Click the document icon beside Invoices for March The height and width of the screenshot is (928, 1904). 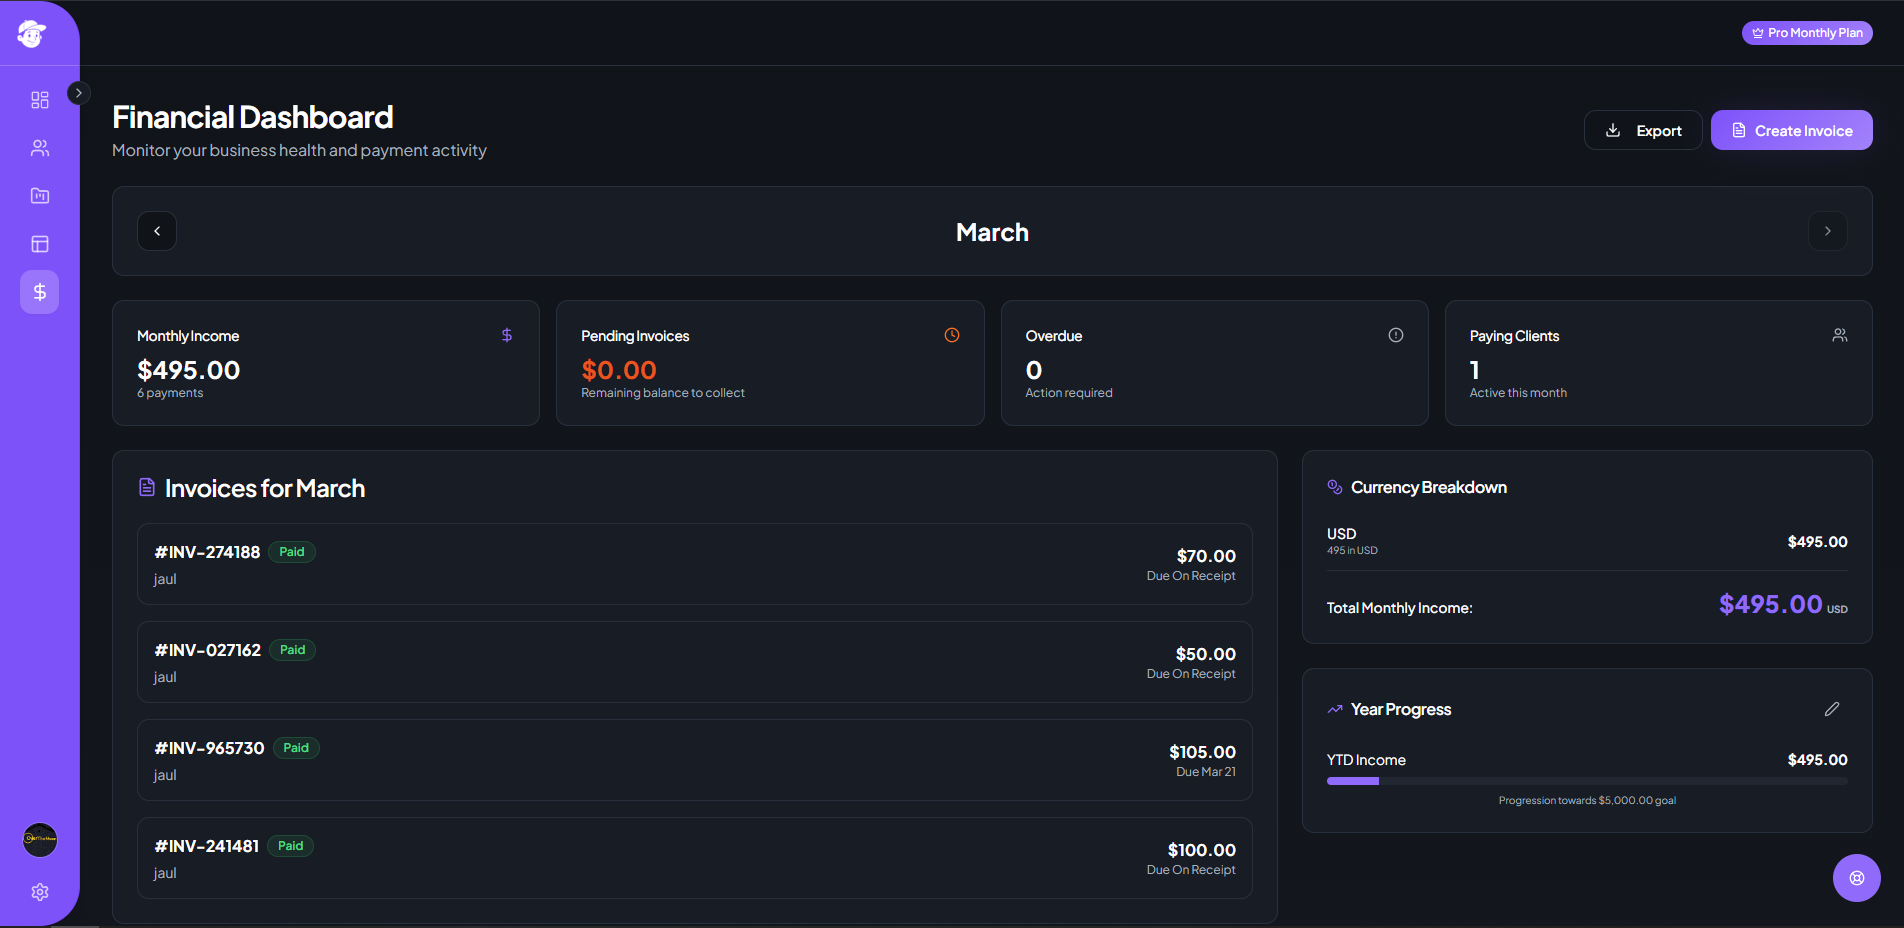[x=147, y=487]
